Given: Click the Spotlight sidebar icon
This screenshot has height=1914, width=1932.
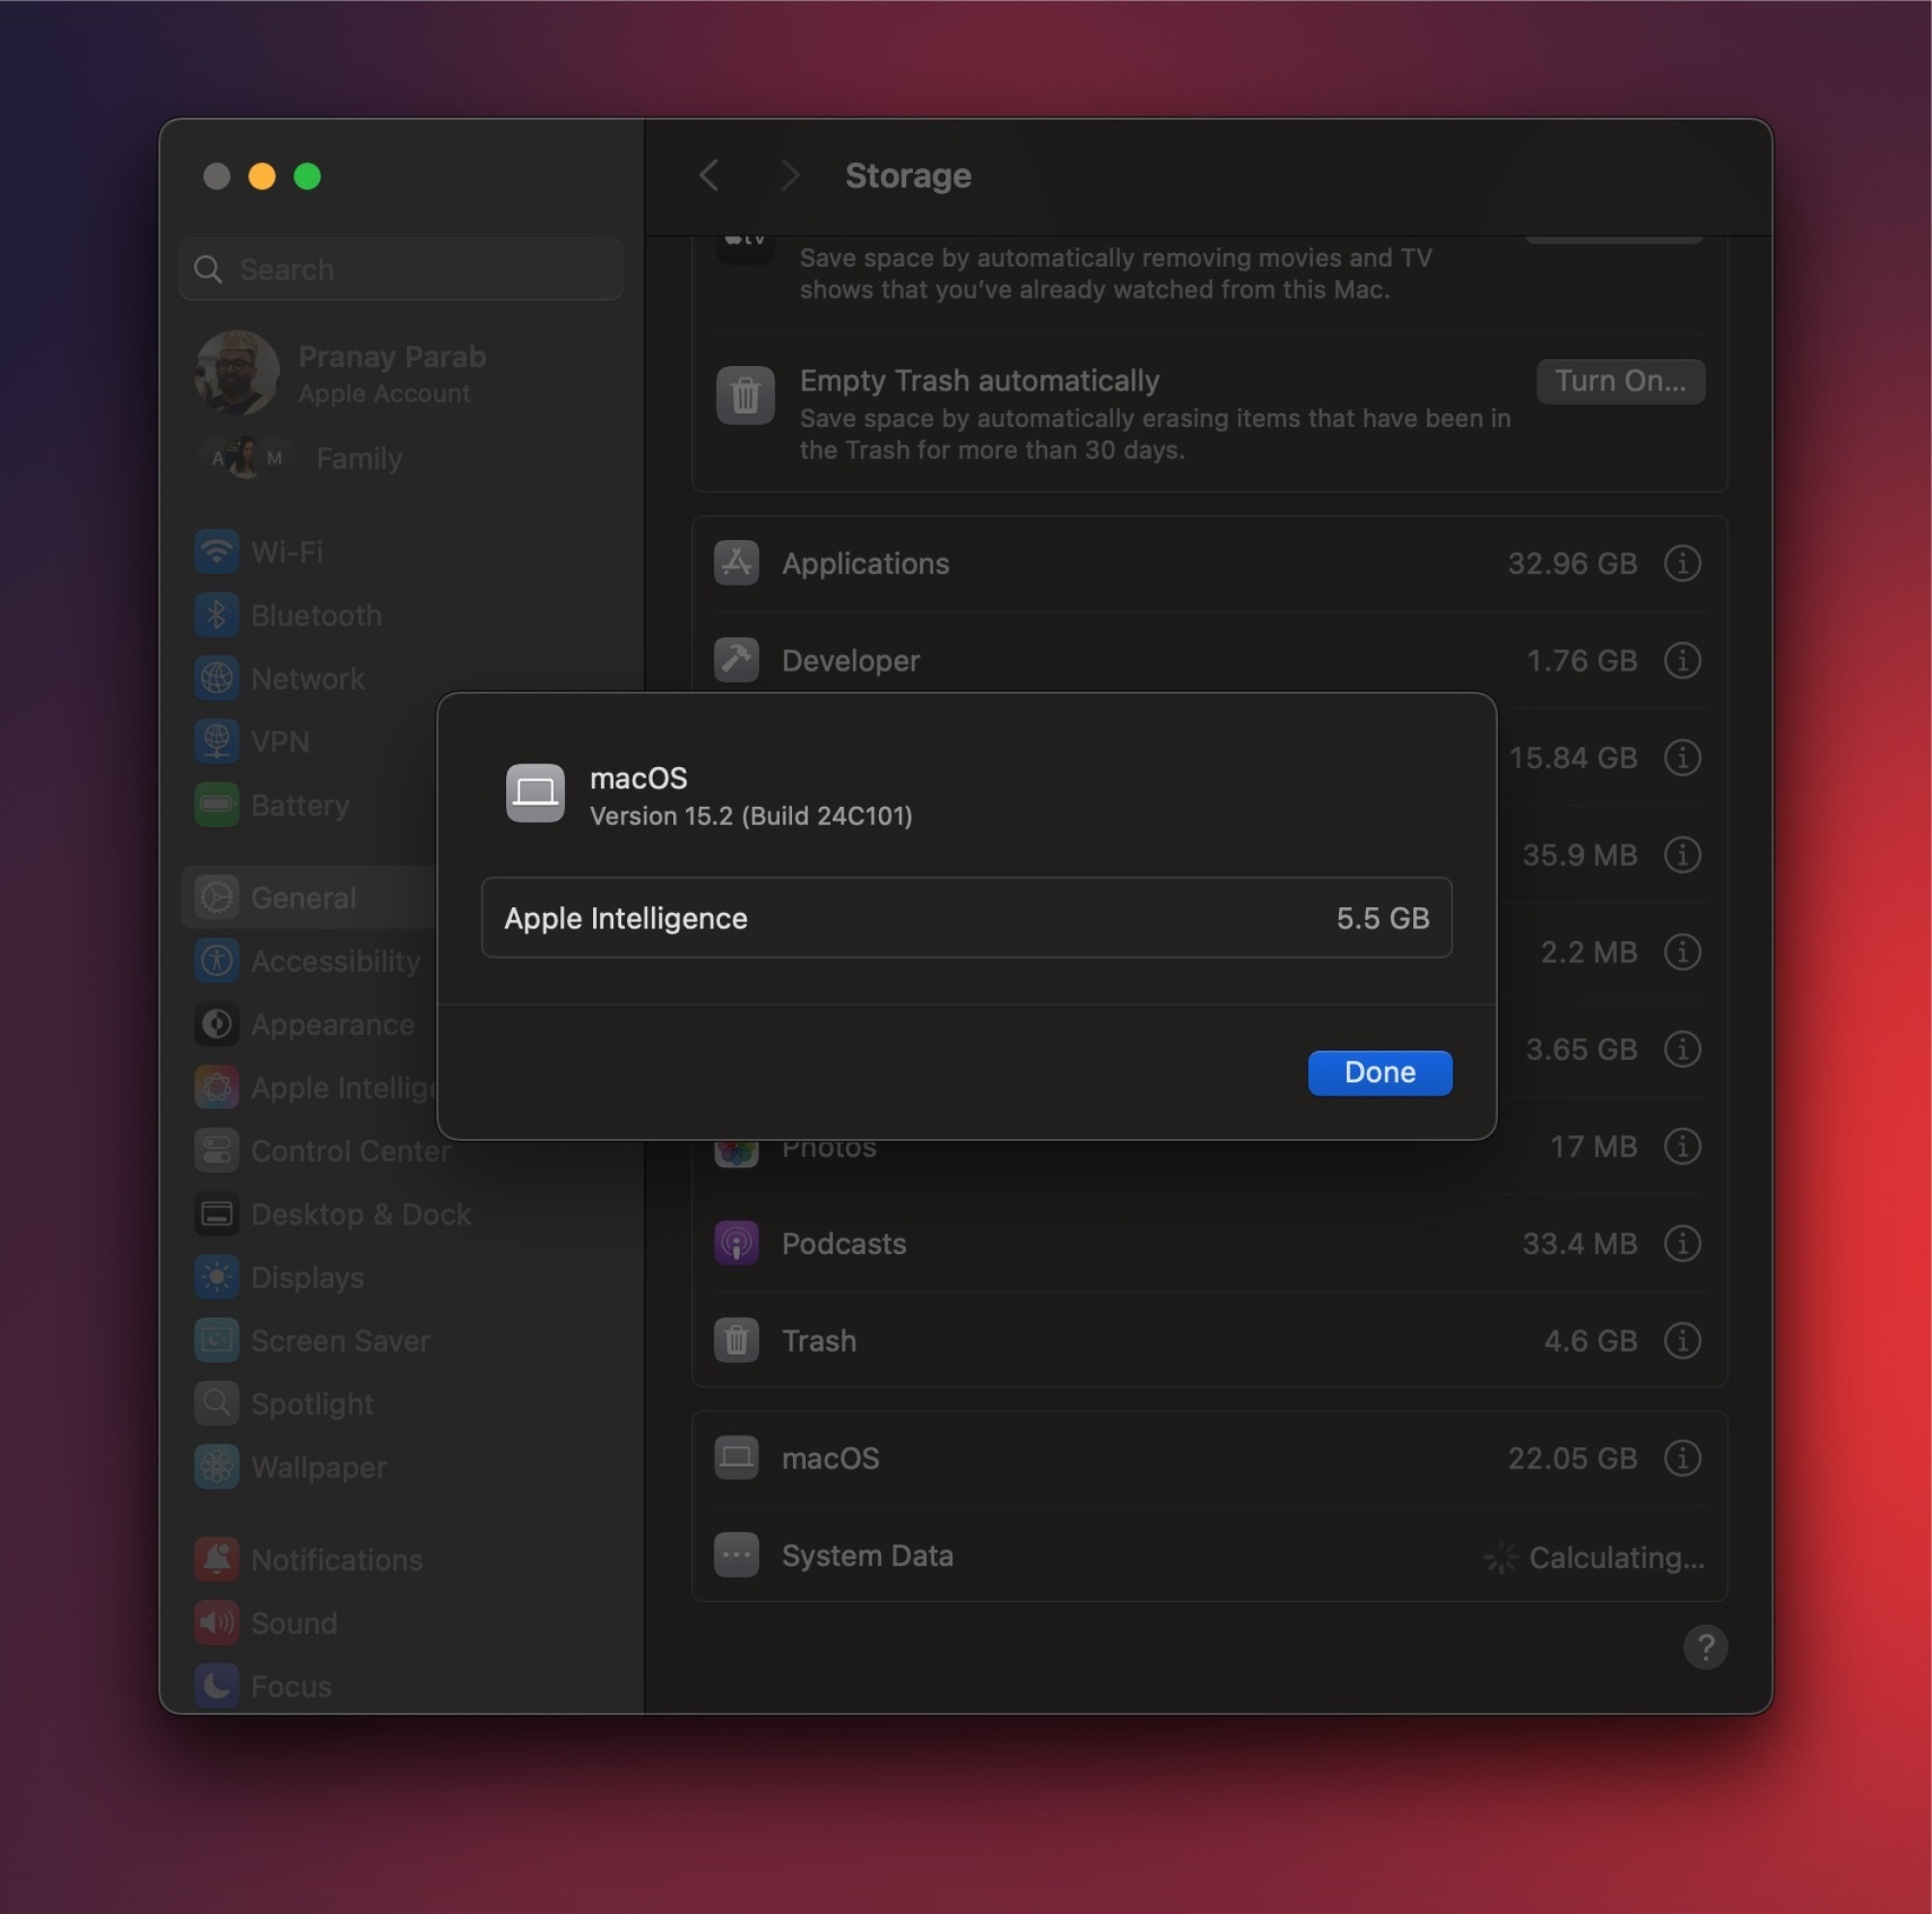Looking at the screenshot, I should pos(217,1403).
